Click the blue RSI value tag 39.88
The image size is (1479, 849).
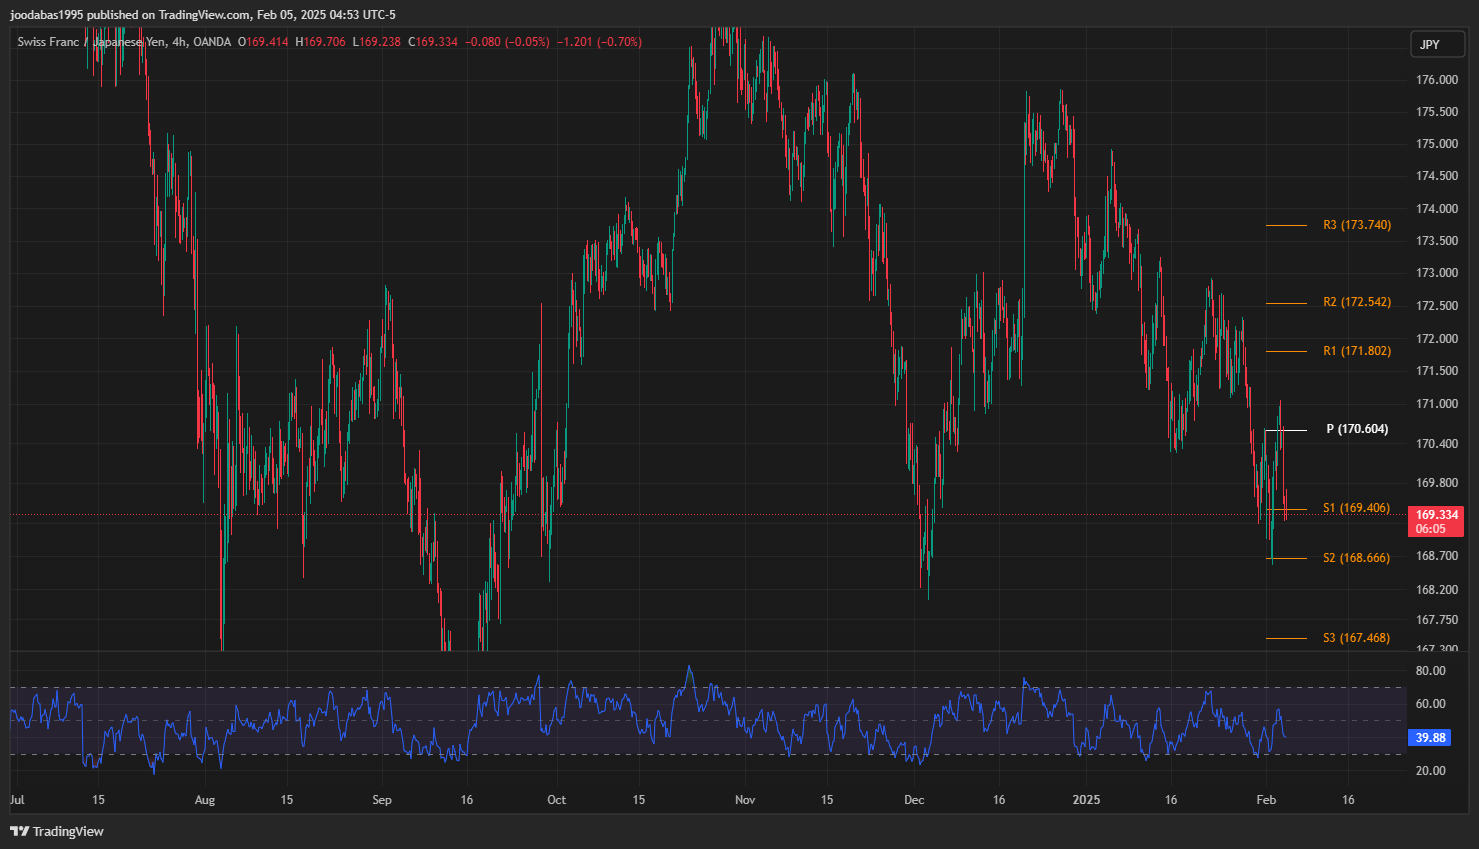click(x=1430, y=738)
